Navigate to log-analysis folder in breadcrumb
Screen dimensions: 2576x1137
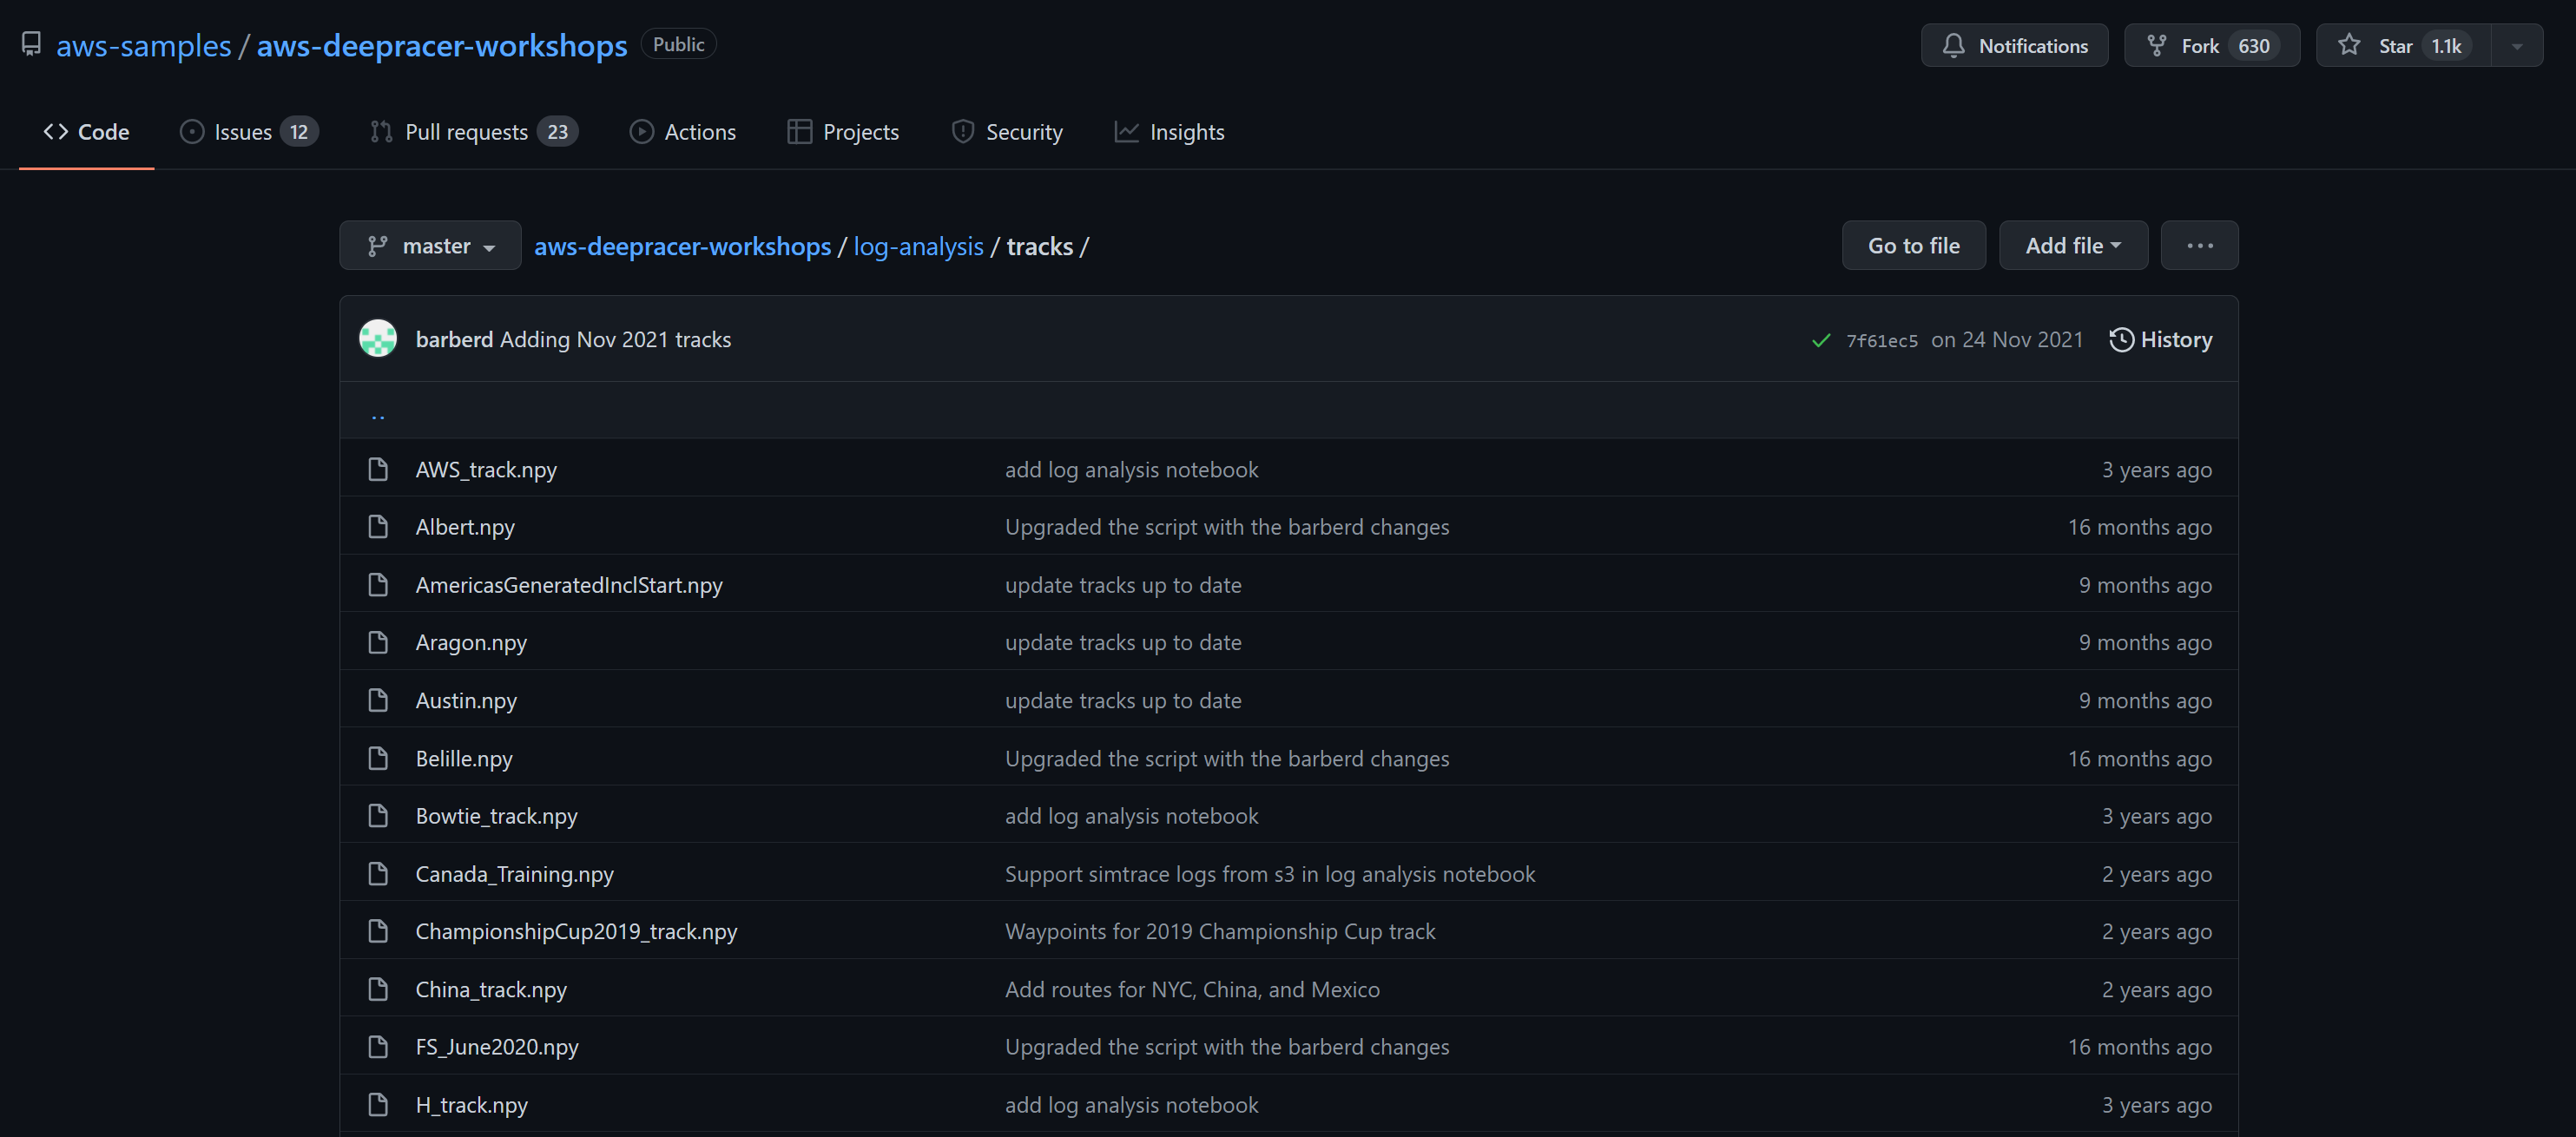918,246
